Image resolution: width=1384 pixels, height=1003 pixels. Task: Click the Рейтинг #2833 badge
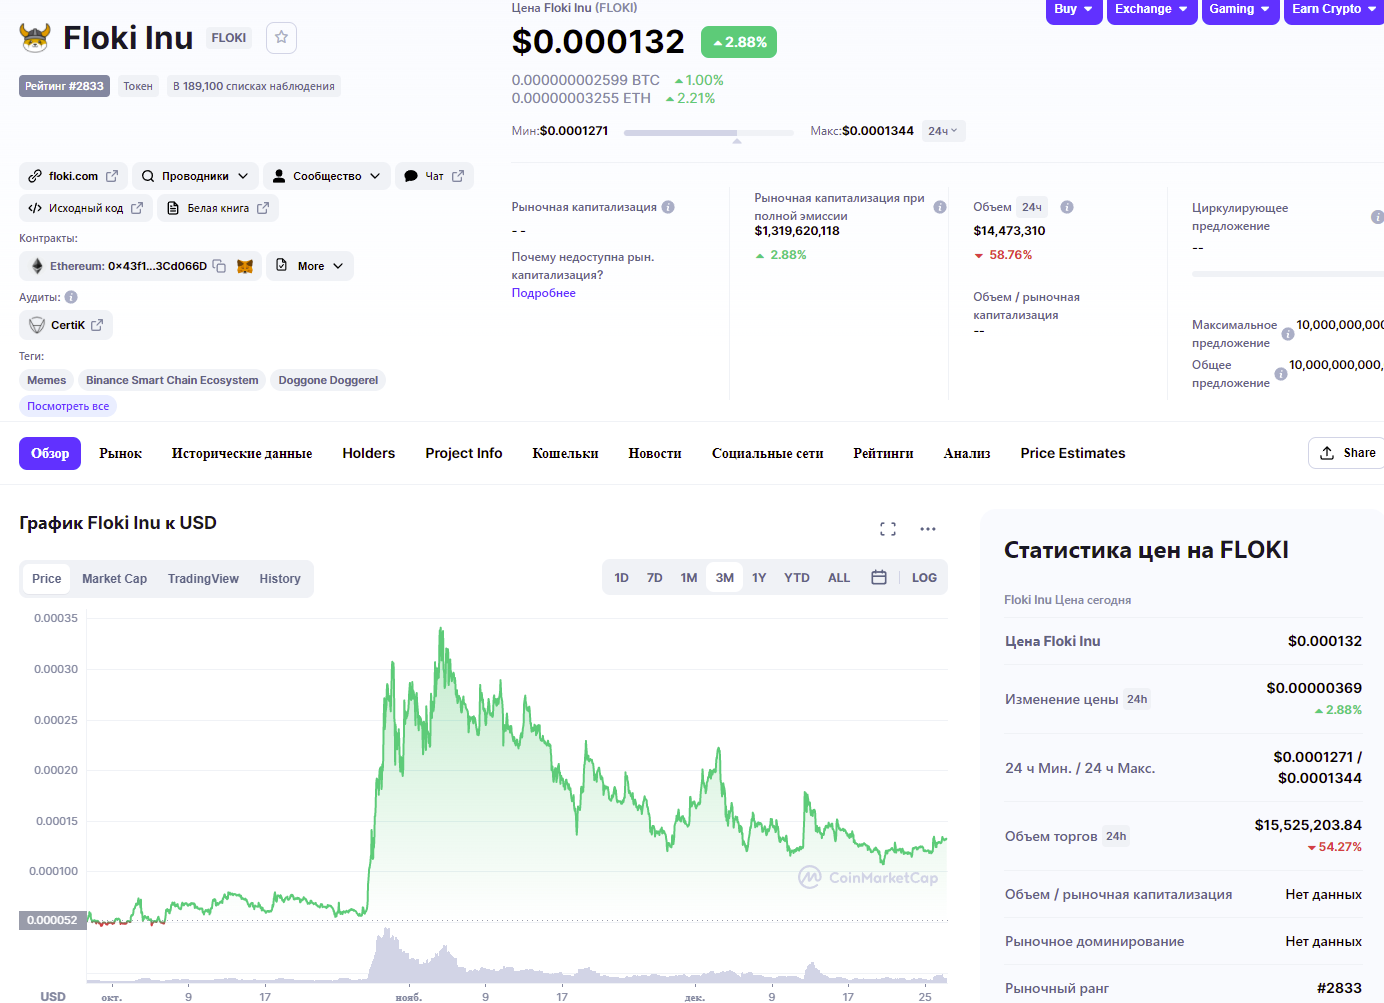(65, 86)
